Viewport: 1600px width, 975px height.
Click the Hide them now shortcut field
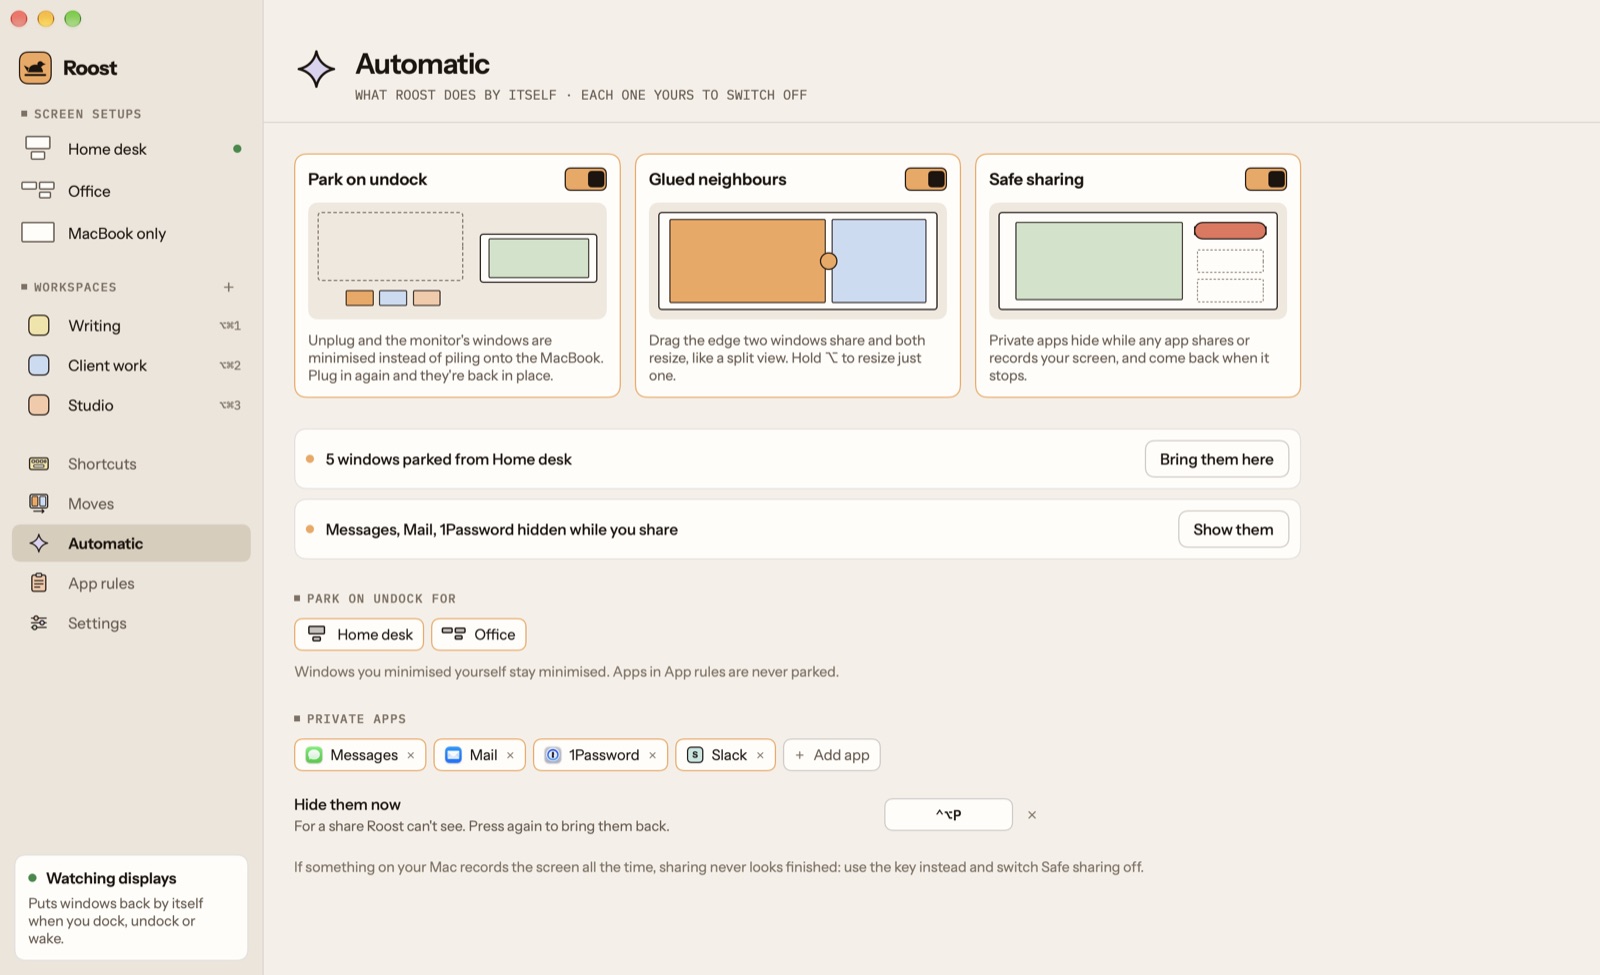(x=948, y=814)
